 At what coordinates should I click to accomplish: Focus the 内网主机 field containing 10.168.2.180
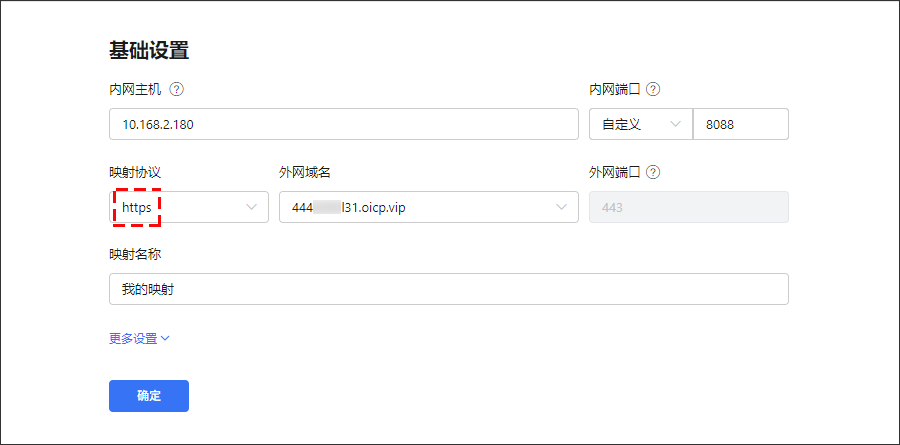(343, 124)
